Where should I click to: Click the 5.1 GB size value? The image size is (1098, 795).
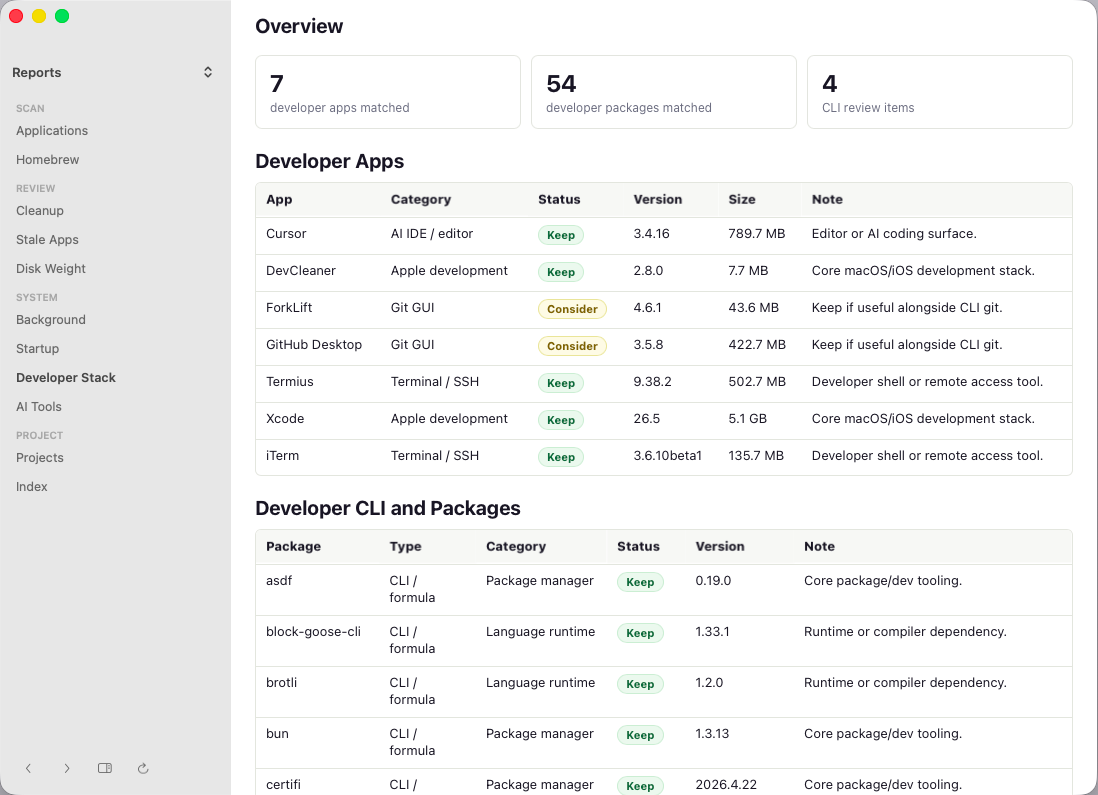[747, 419]
